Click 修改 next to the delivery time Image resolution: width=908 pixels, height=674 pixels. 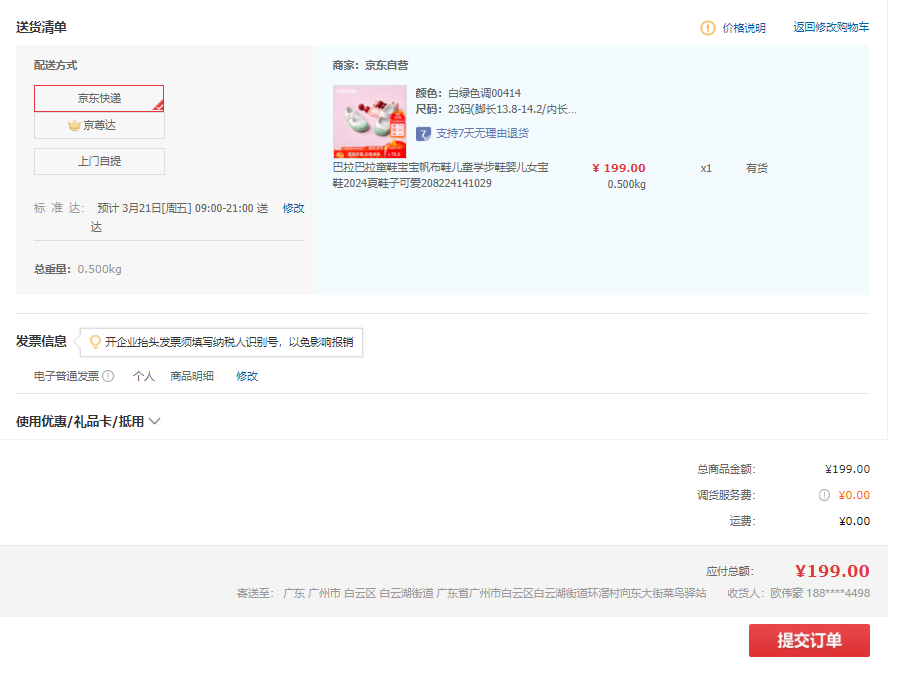(293, 208)
